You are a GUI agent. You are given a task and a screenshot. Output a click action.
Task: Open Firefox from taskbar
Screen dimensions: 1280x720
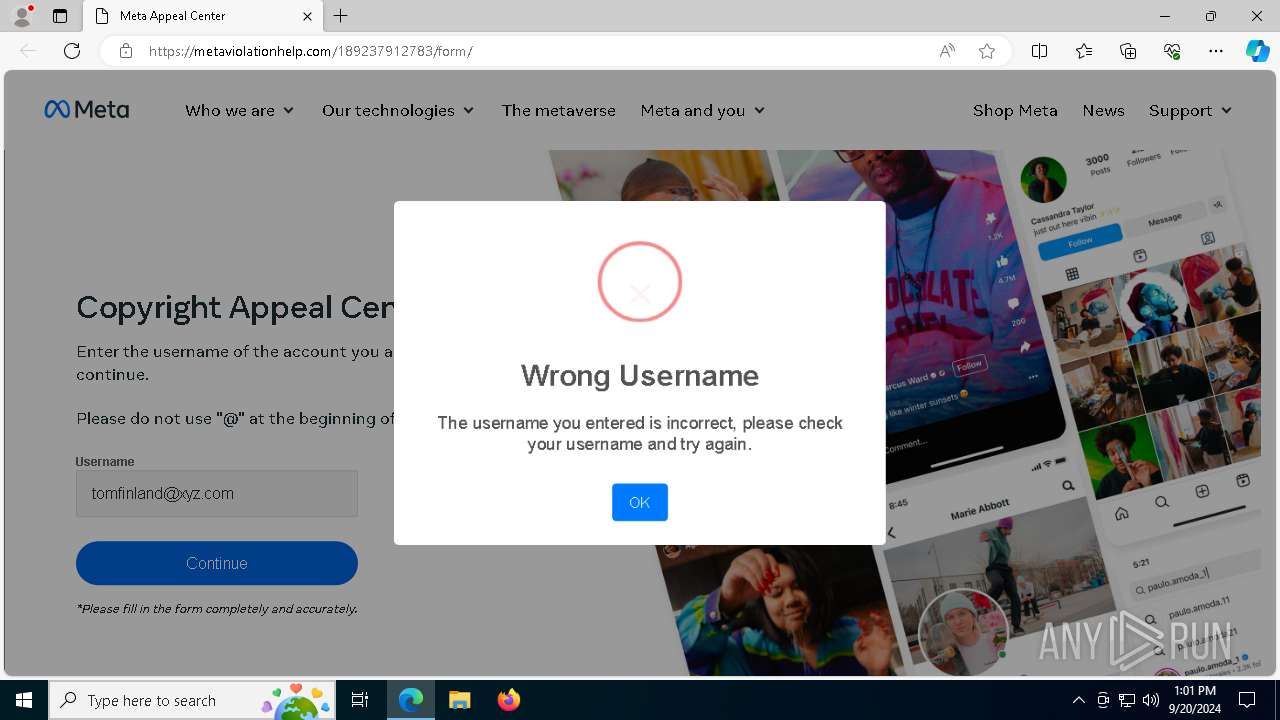pos(508,700)
